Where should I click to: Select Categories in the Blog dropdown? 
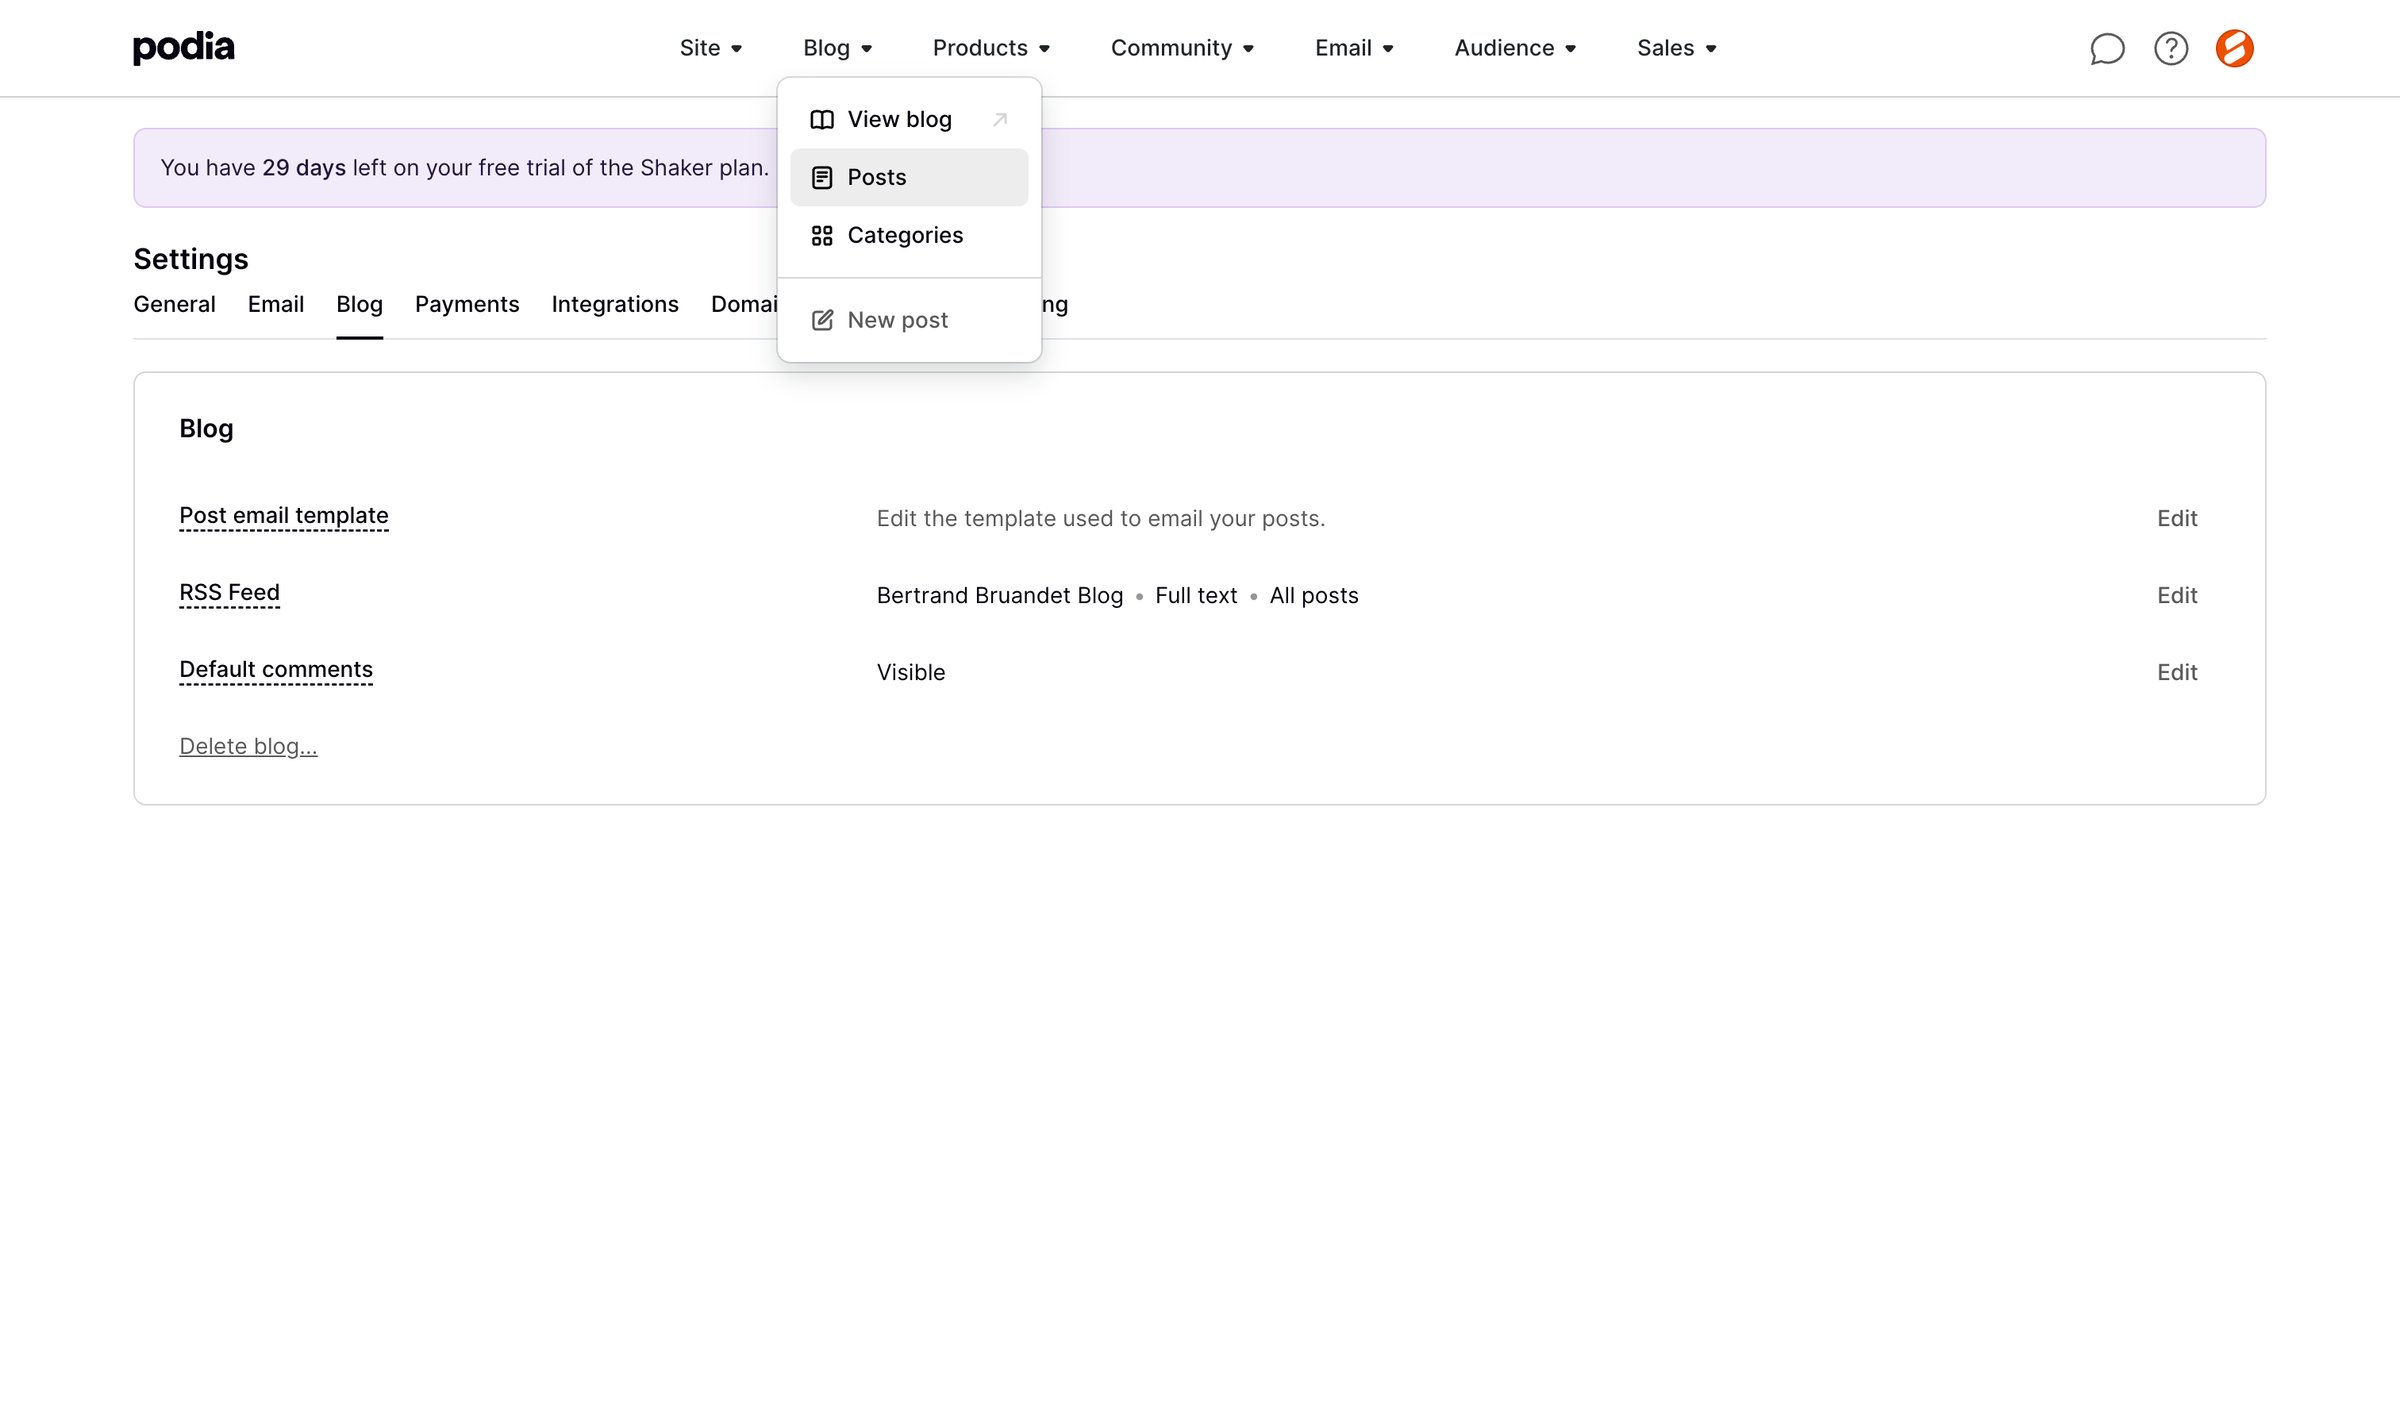[x=909, y=236]
